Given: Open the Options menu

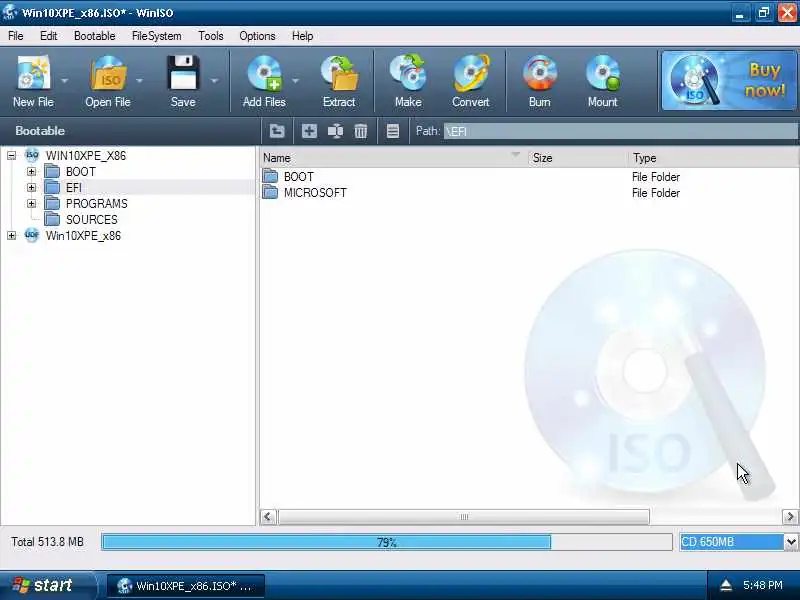Looking at the screenshot, I should pos(257,36).
